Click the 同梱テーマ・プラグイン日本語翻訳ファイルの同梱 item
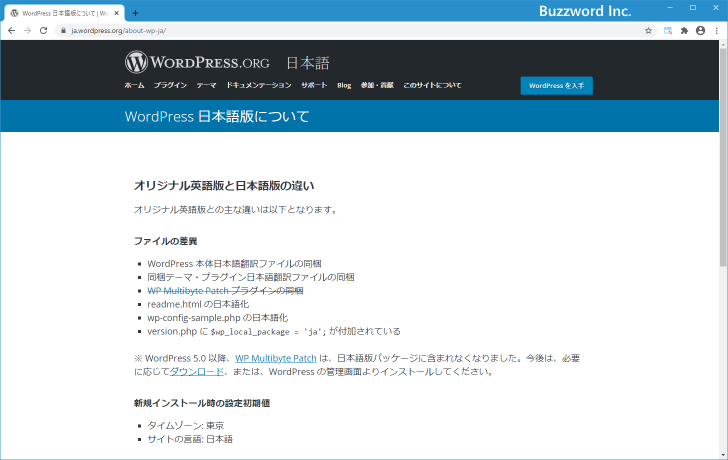 pyautogui.click(x=251, y=277)
